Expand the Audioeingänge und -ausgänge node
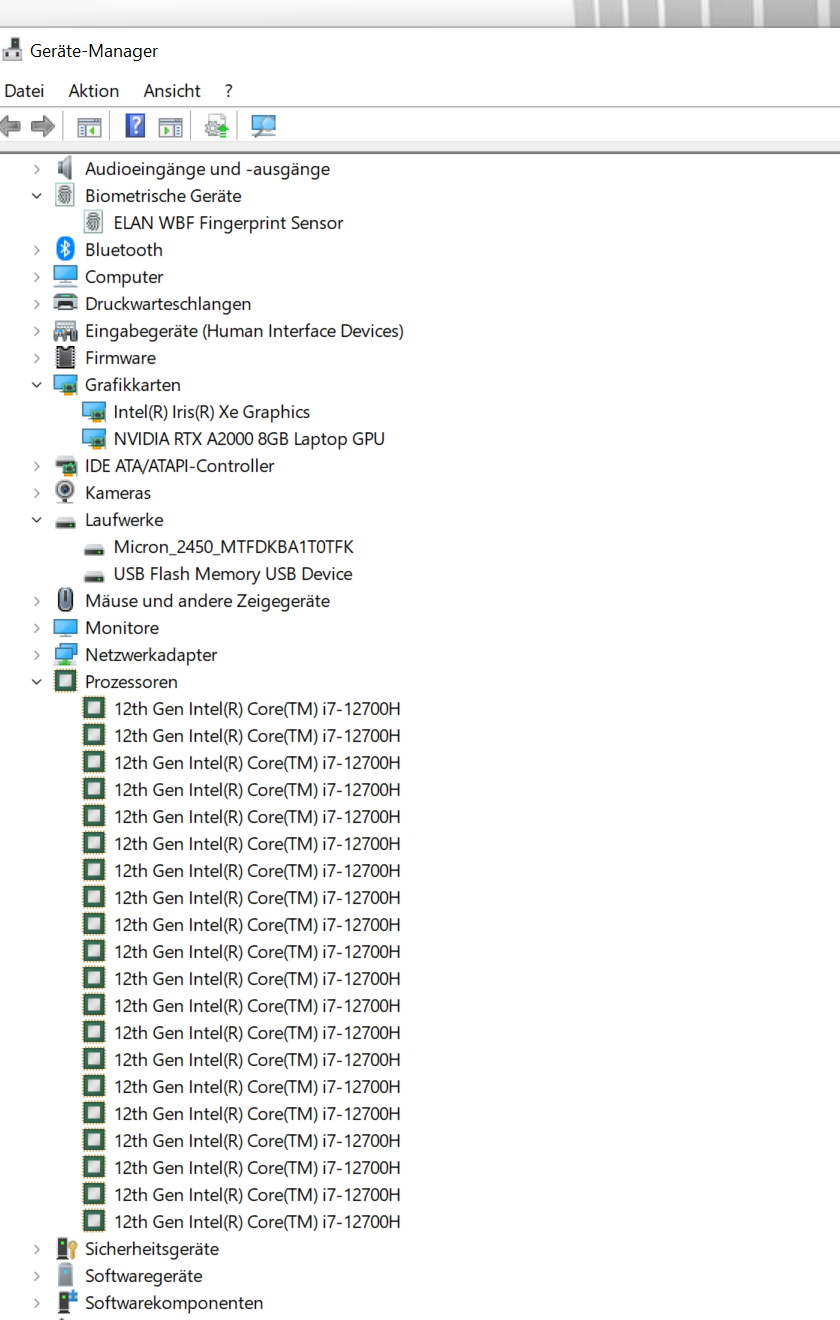The height and width of the screenshot is (1320, 840). click(x=37, y=169)
